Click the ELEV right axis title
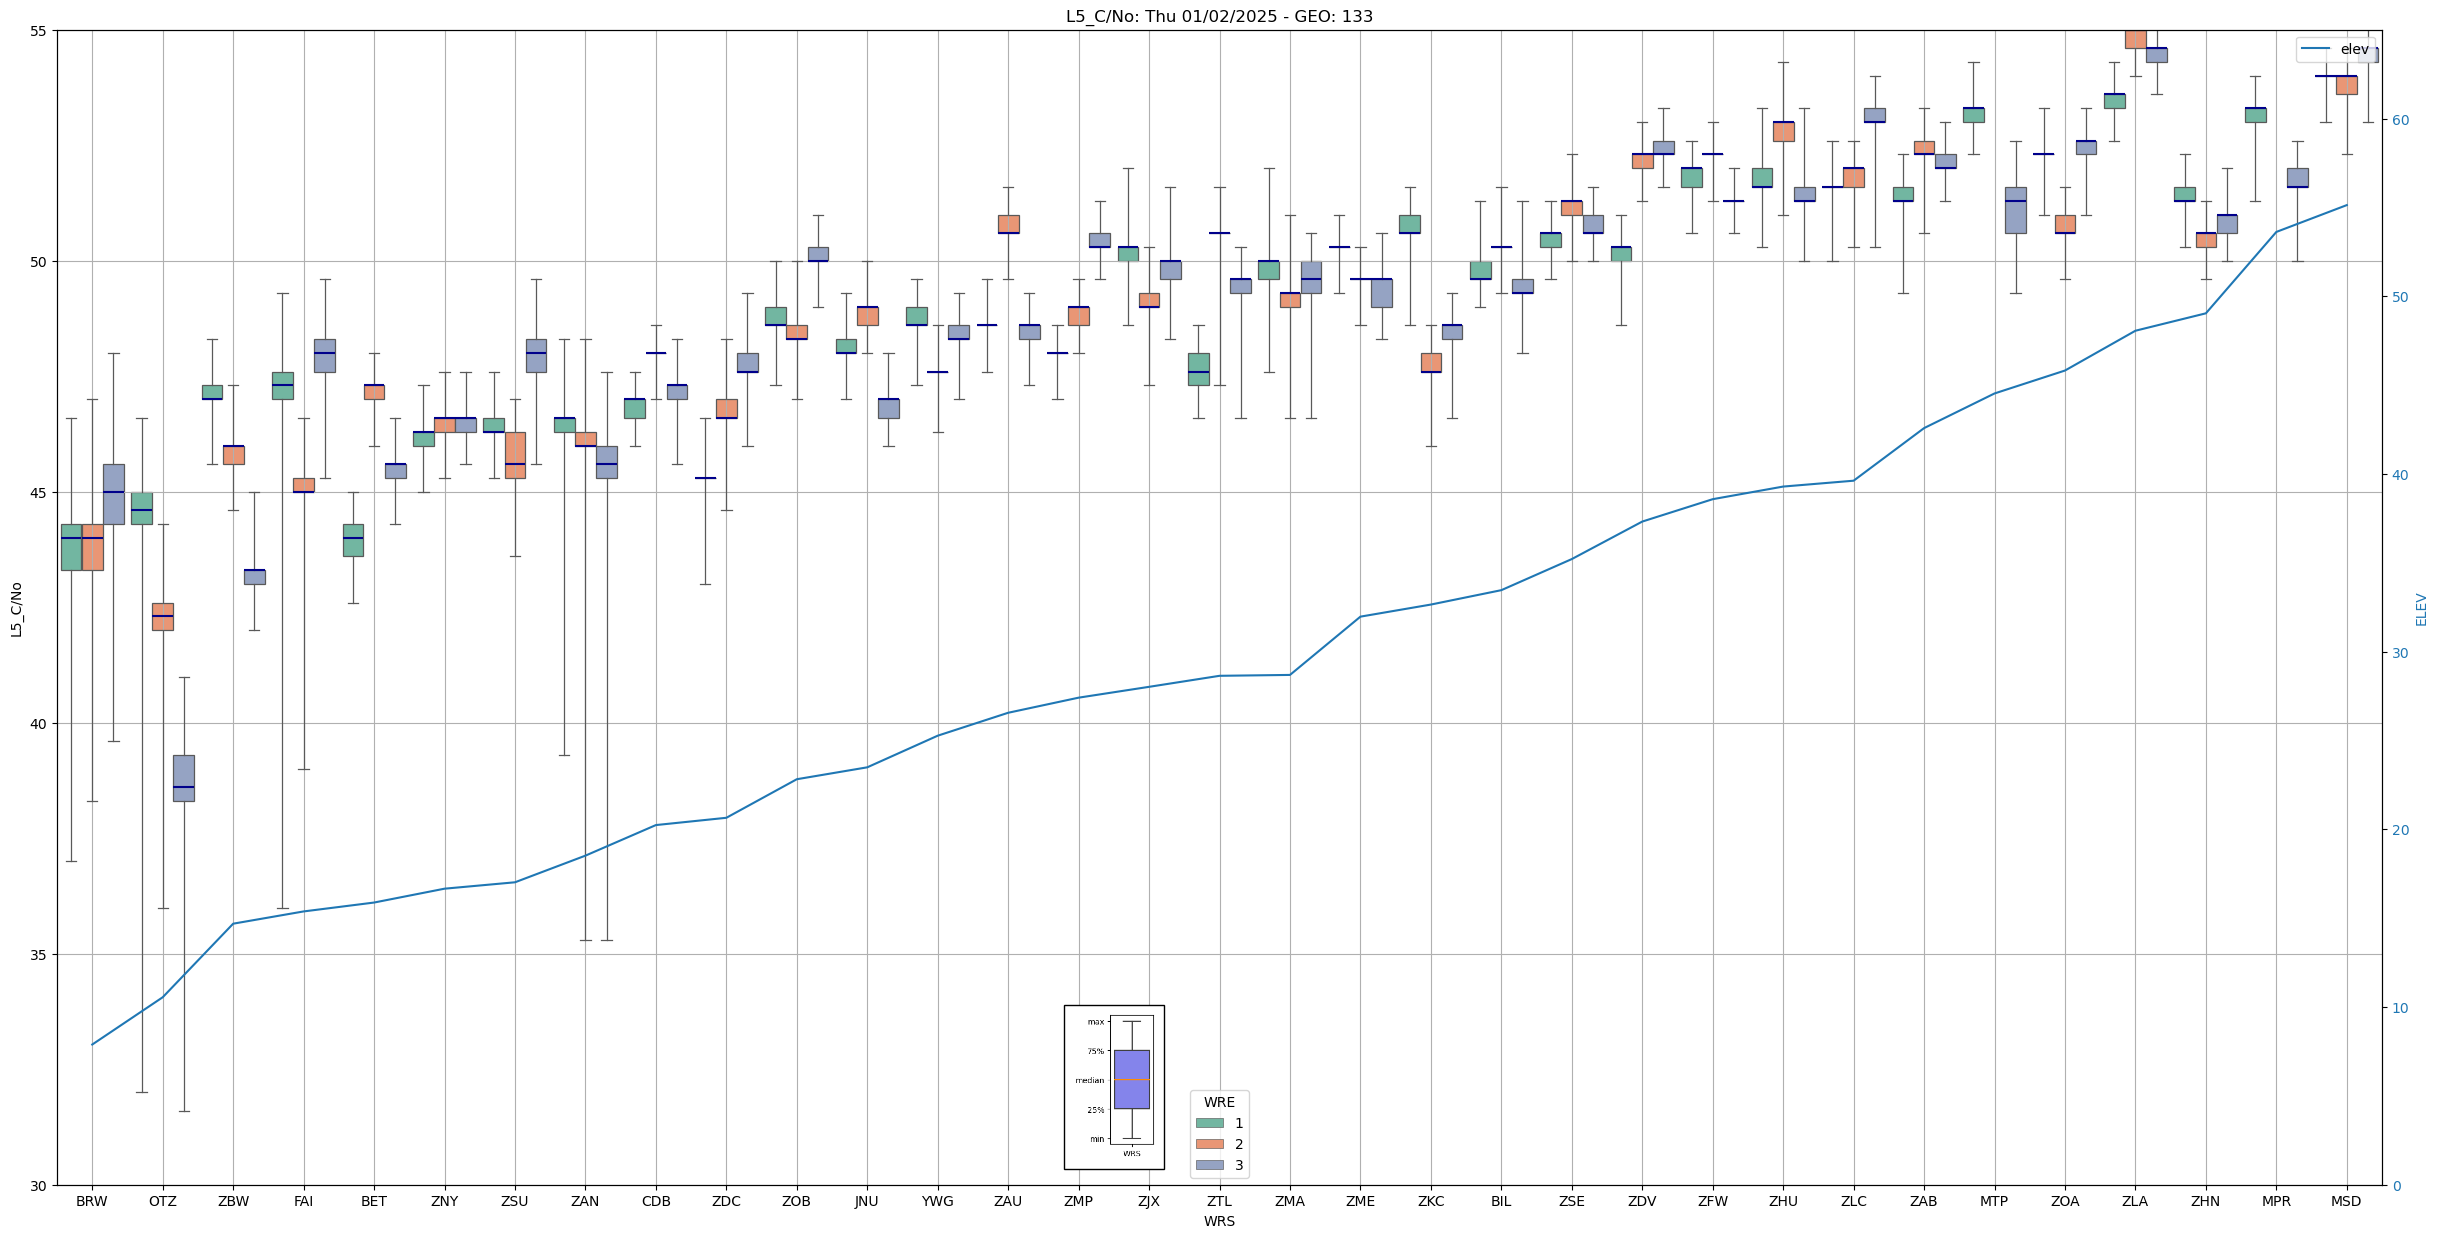The height and width of the screenshot is (1238, 2439). coord(2420,609)
